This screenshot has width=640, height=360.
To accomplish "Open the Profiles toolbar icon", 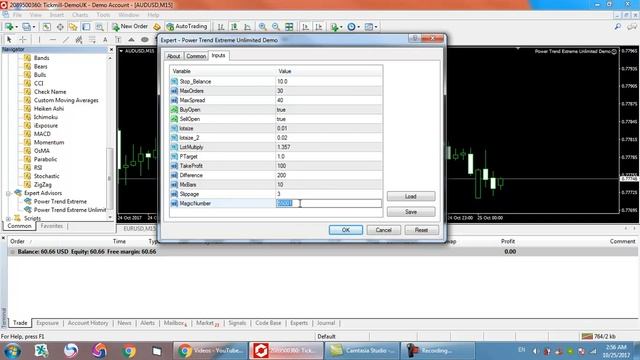I will click(x=27, y=27).
